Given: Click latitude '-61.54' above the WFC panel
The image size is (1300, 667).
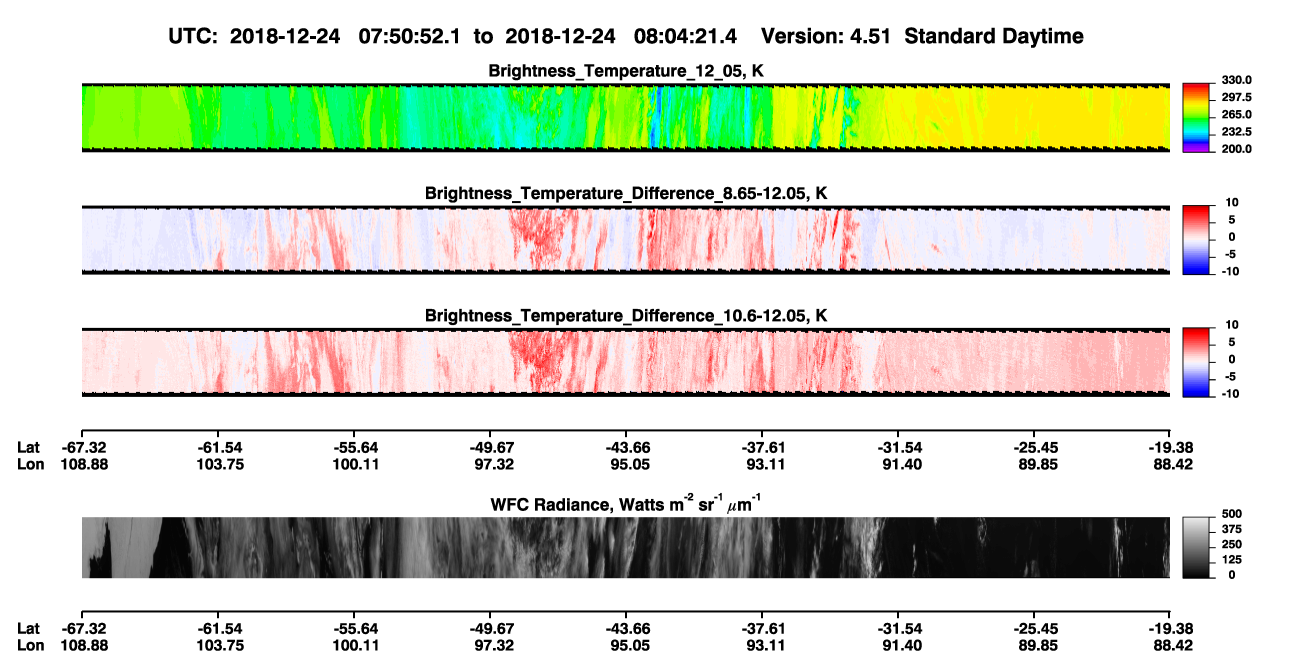Looking at the screenshot, I should [218, 447].
